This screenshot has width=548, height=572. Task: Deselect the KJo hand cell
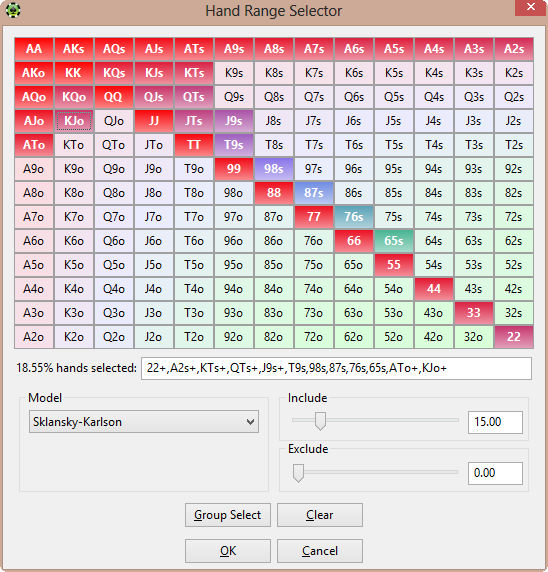[x=74, y=121]
